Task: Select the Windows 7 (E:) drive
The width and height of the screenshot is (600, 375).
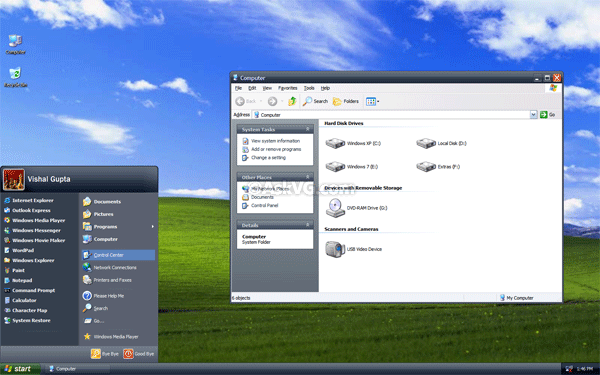Action: tap(351, 167)
